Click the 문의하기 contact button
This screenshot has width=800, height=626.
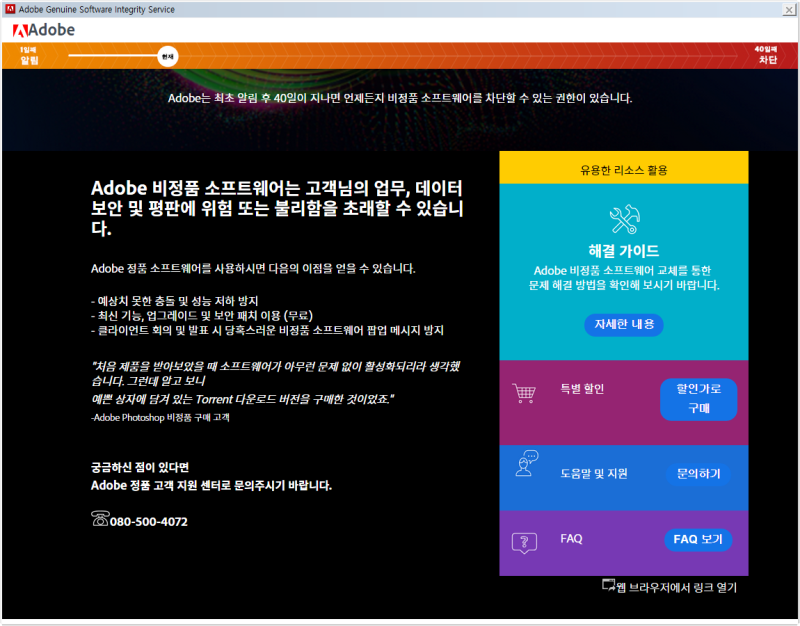pos(698,474)
